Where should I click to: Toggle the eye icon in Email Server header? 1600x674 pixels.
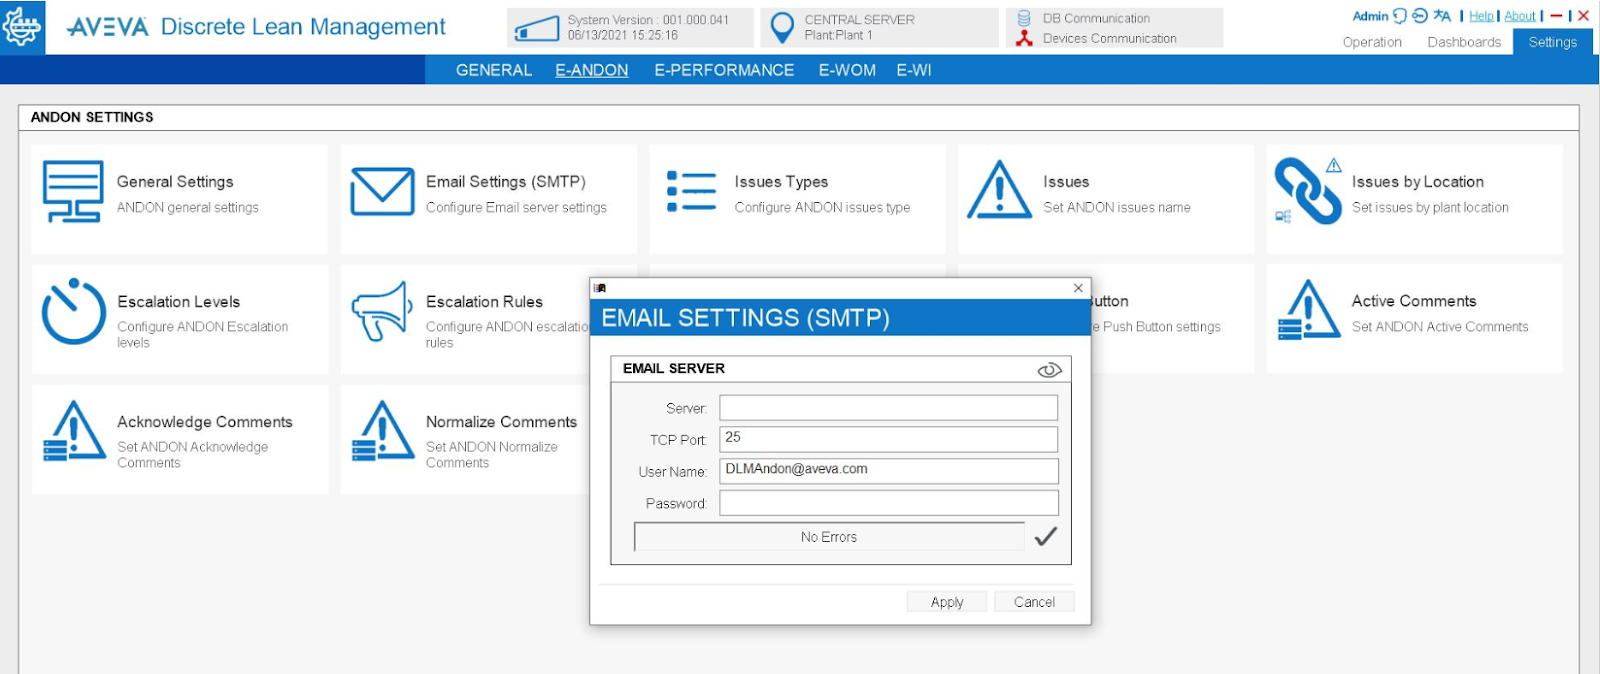pos(1049,370)
